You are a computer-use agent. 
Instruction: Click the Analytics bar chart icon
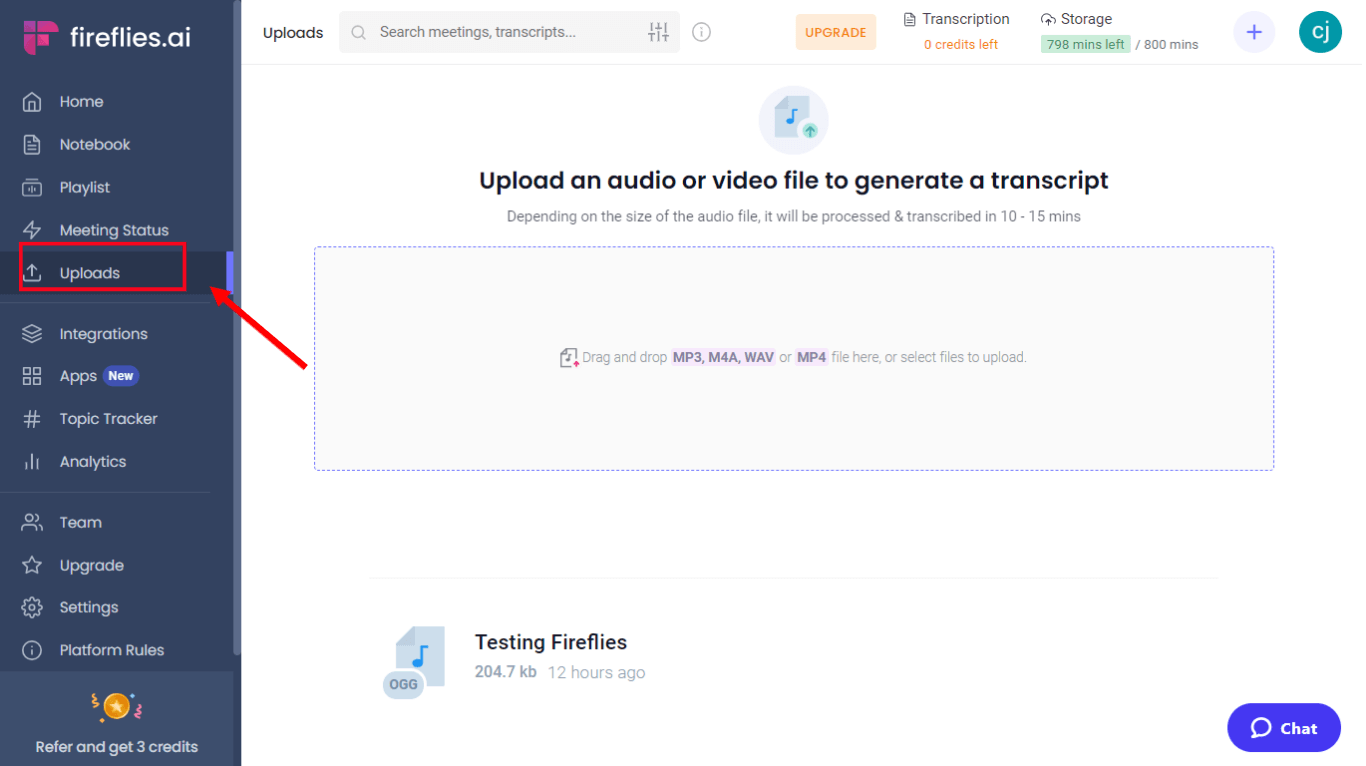tap(32, 462)
